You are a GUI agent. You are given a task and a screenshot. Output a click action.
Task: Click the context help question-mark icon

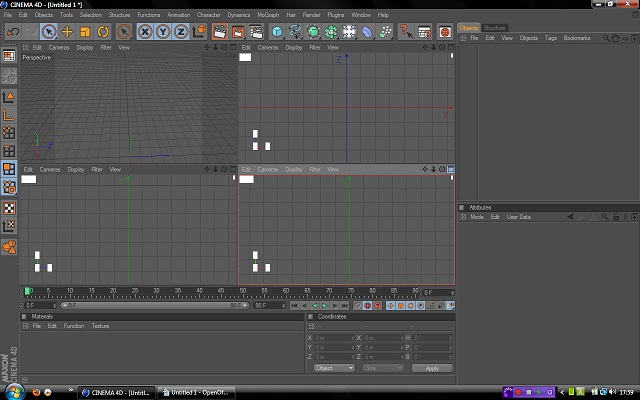pyautogui.click(x=406, y=31)
